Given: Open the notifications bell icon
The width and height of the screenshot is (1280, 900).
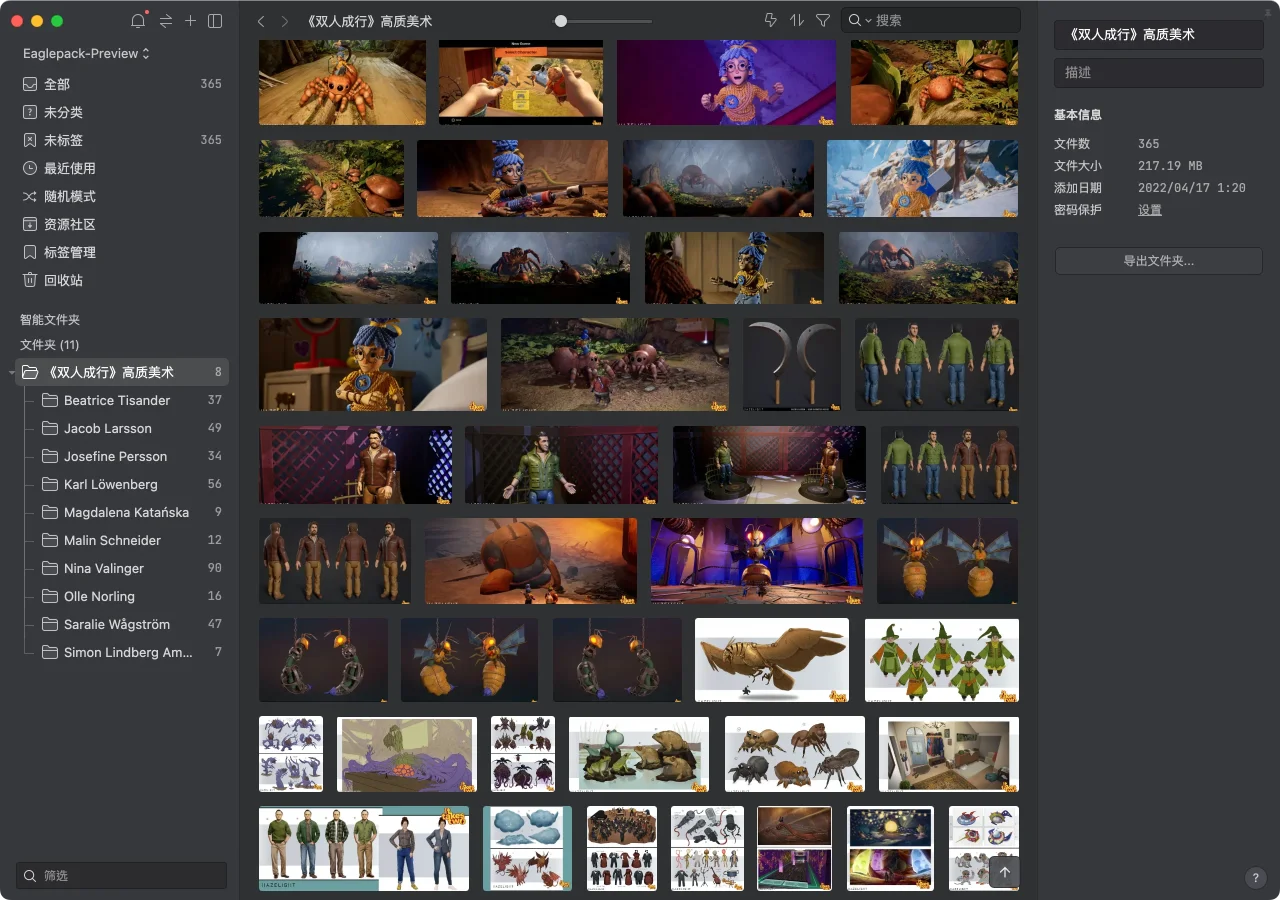Looking at the screenshot, I should [138, 21].
